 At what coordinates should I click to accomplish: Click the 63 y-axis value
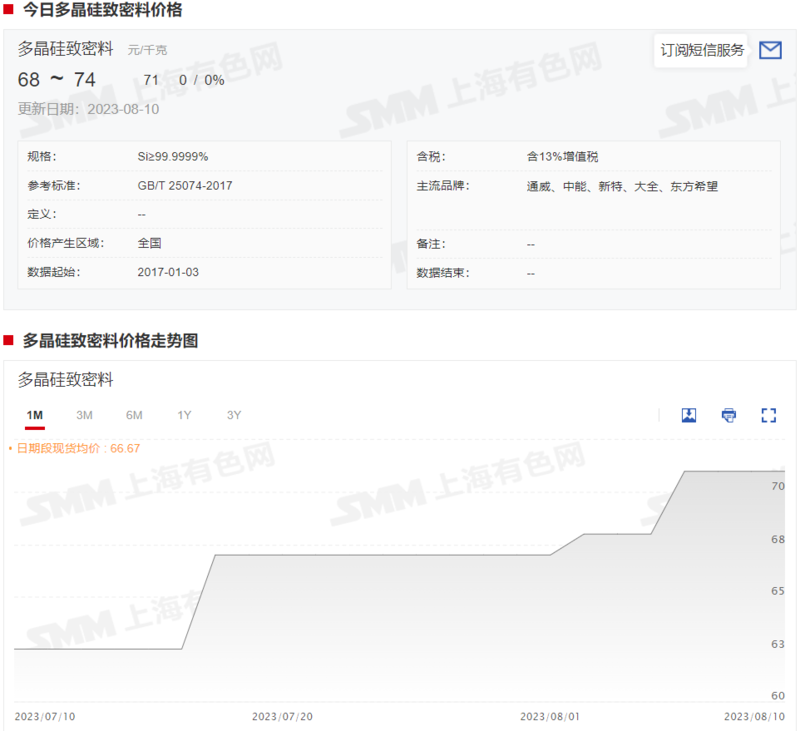[x=778, y=644]
